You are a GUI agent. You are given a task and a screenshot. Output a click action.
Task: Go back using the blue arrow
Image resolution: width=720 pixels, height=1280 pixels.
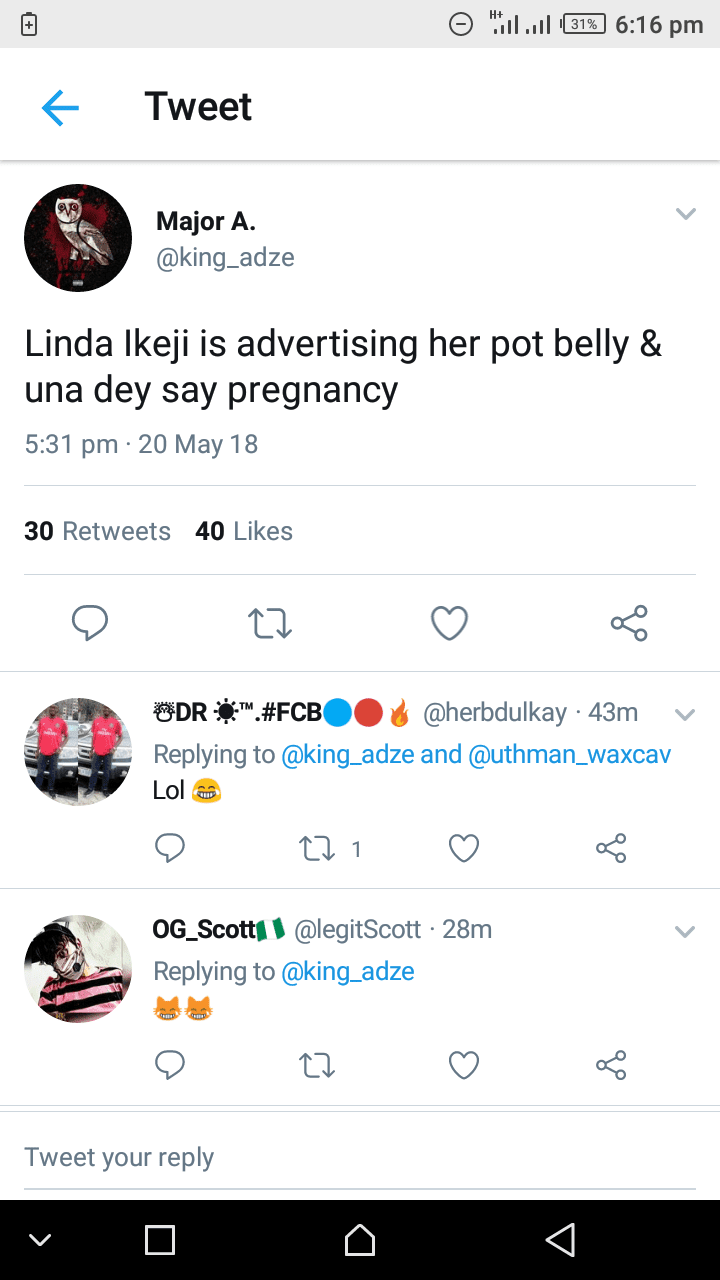(60, 107)
